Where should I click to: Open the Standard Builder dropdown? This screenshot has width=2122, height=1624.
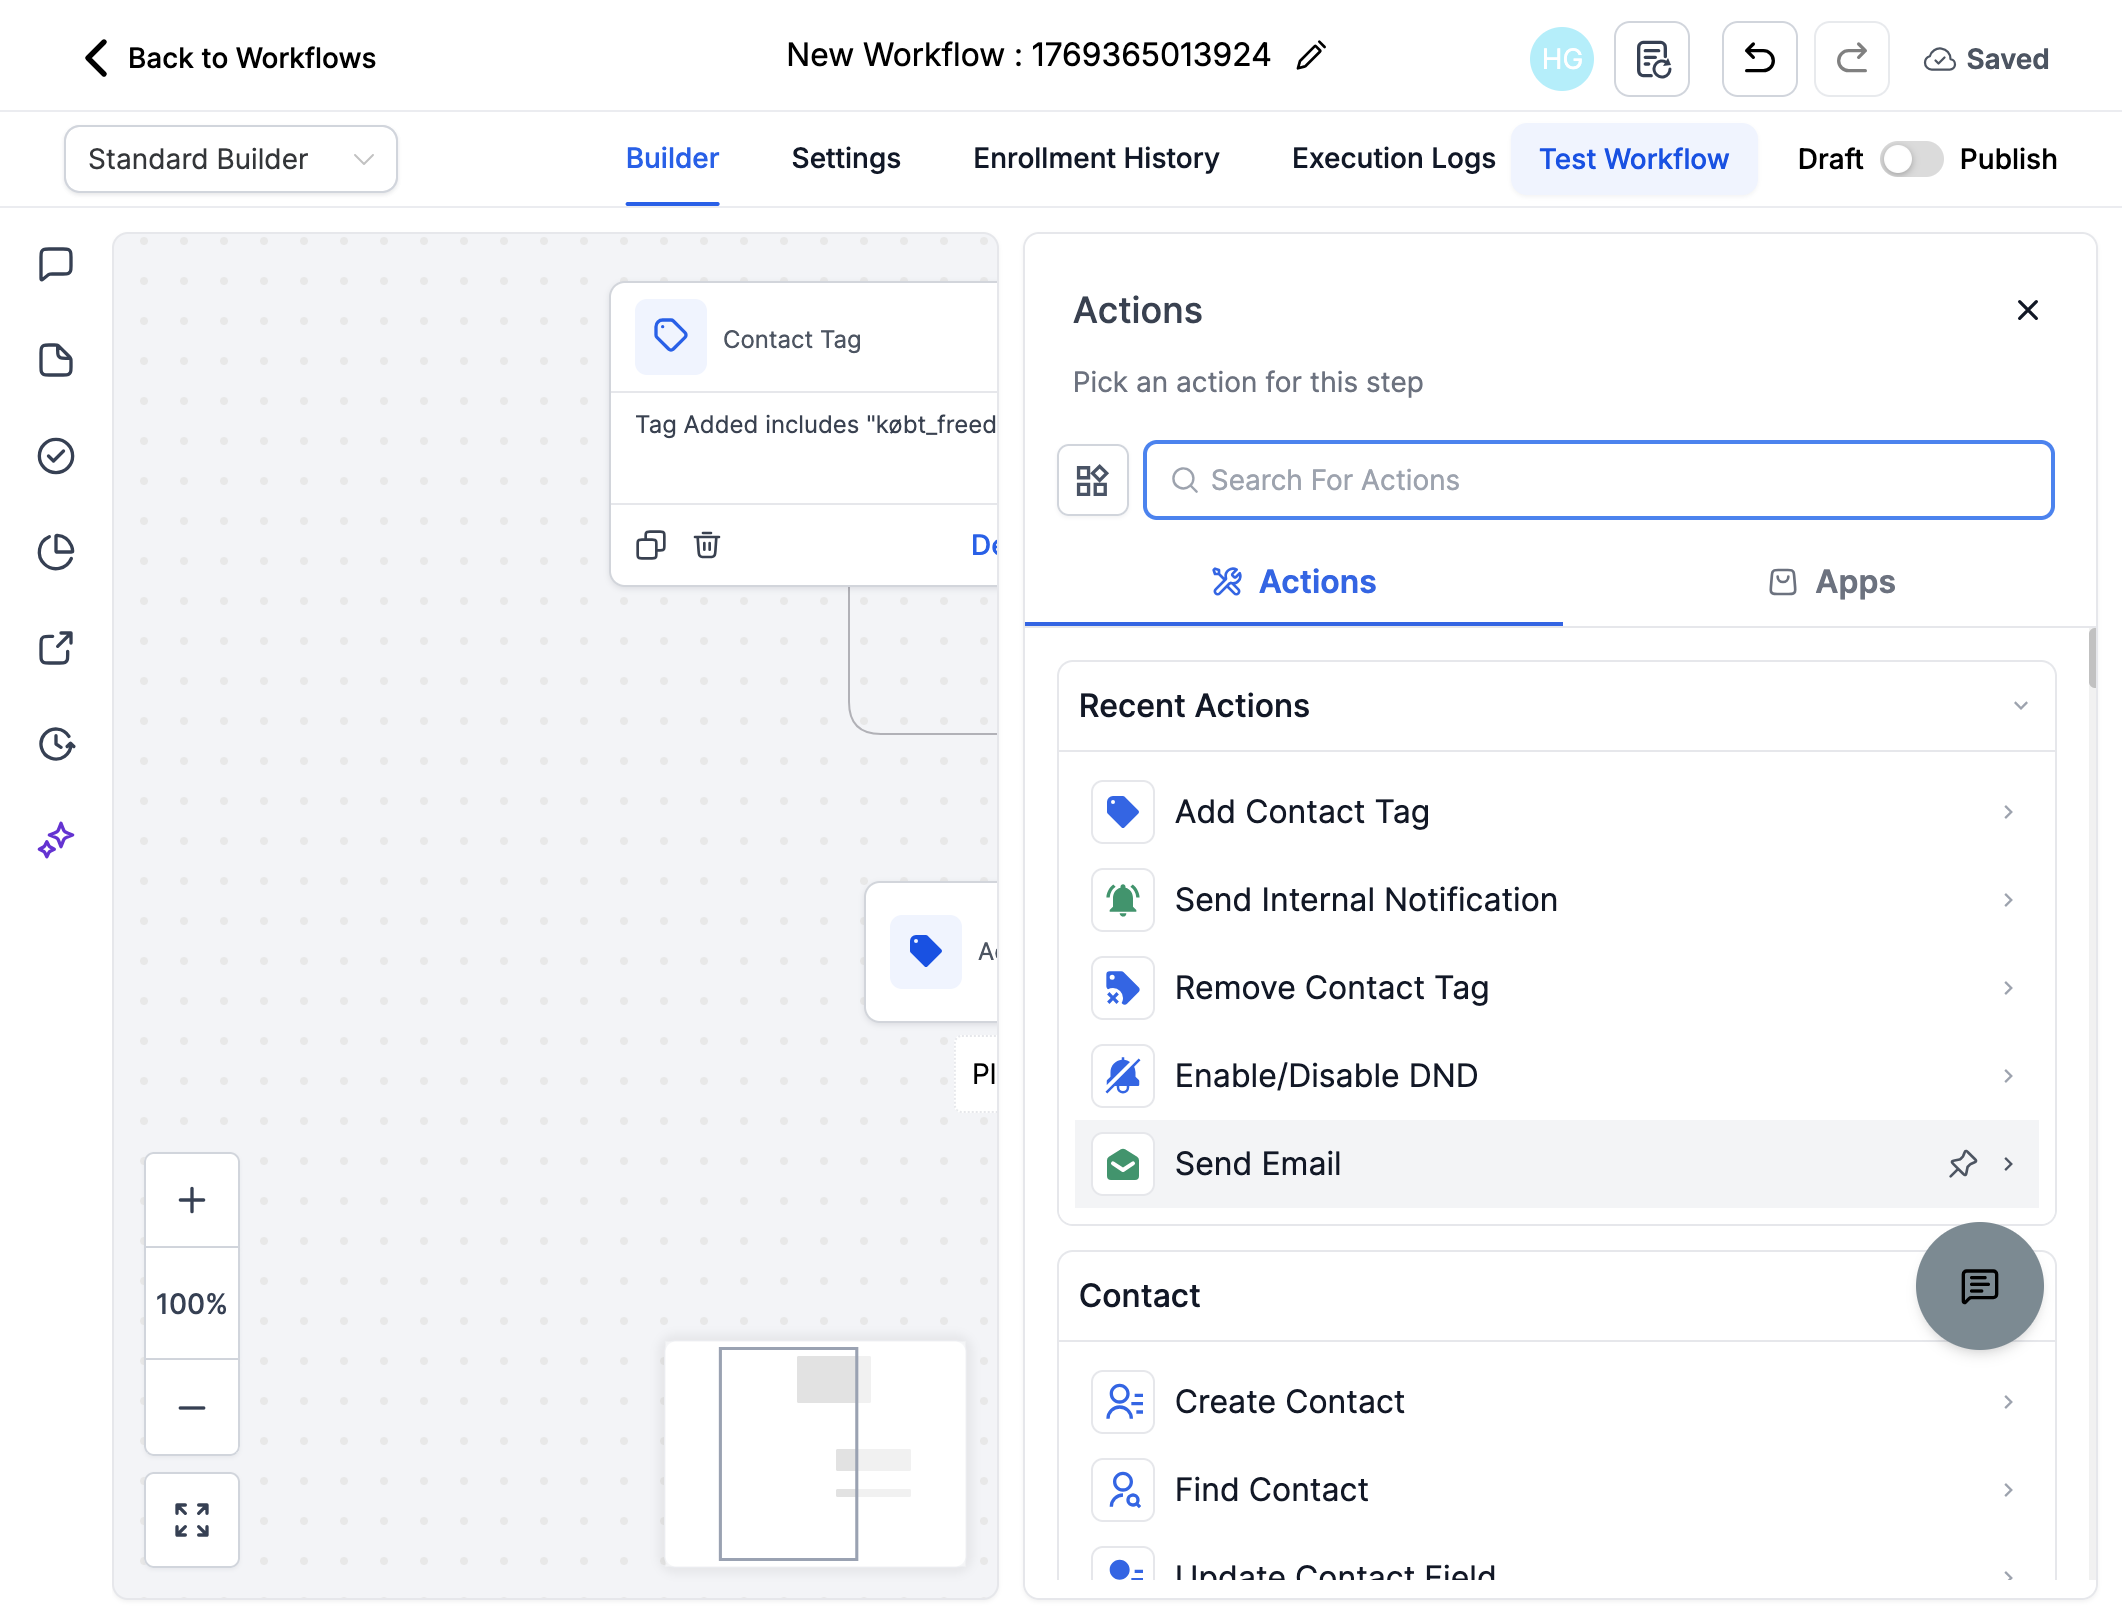(231, 159)
